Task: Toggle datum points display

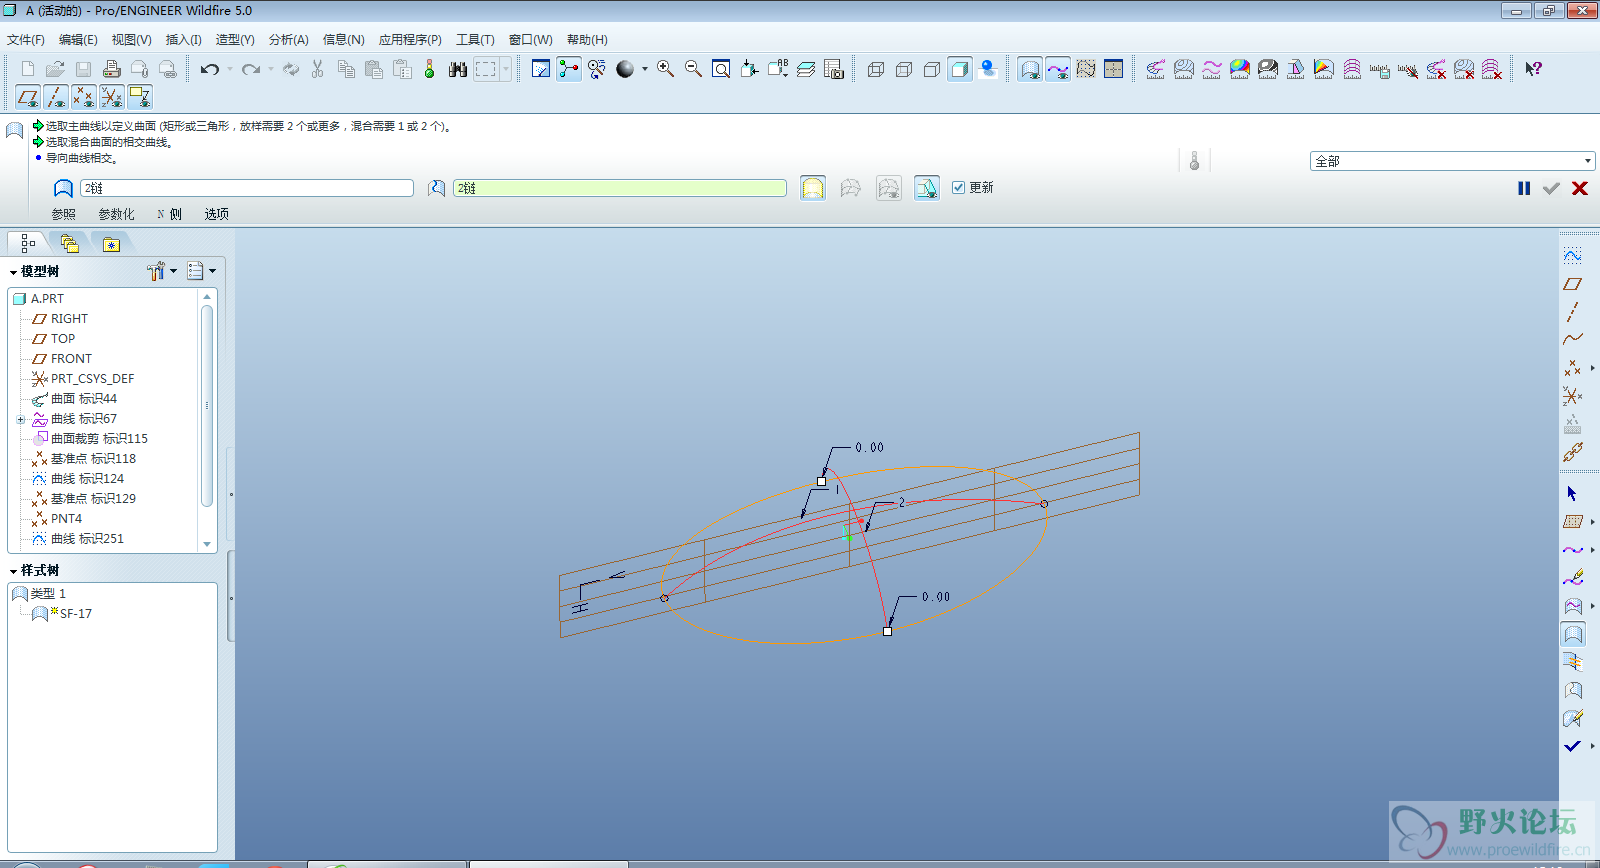Action: (x=84, y=97)
